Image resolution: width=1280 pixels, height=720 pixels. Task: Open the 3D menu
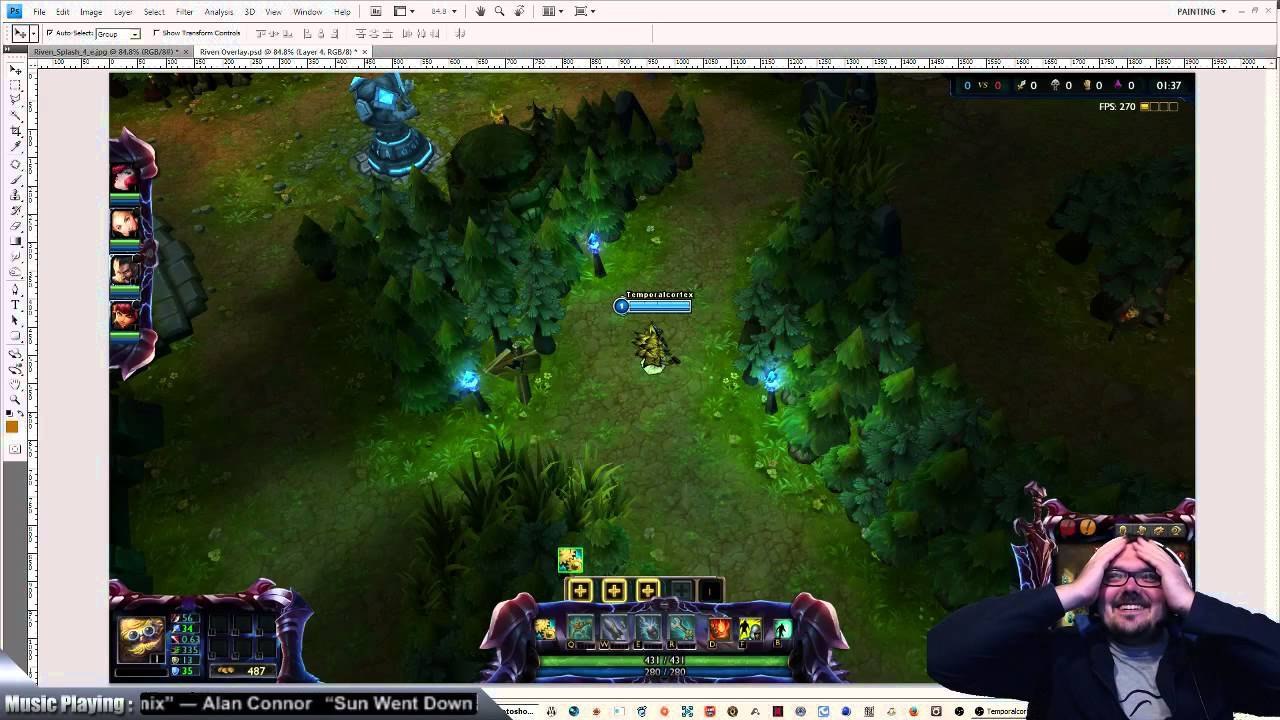250,11
